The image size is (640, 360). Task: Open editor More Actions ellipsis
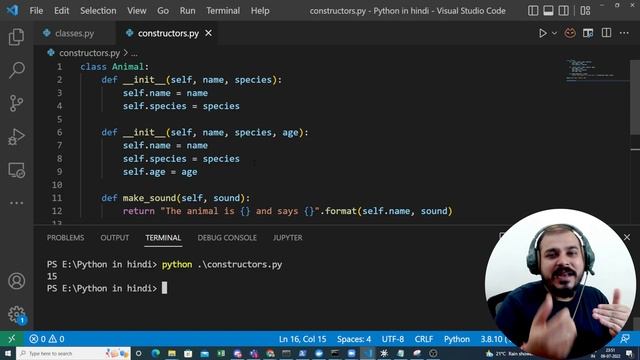point(624,33)
